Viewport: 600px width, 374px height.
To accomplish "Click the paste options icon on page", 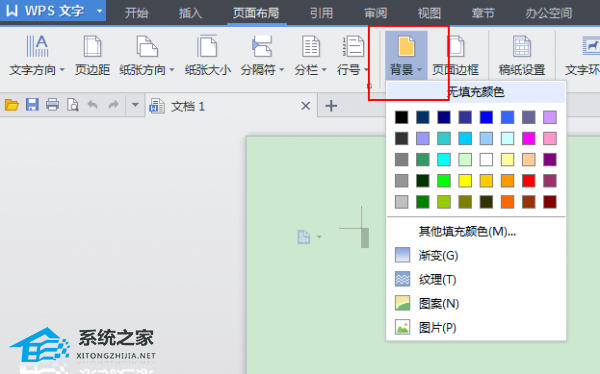I will (x=304, y=237).
